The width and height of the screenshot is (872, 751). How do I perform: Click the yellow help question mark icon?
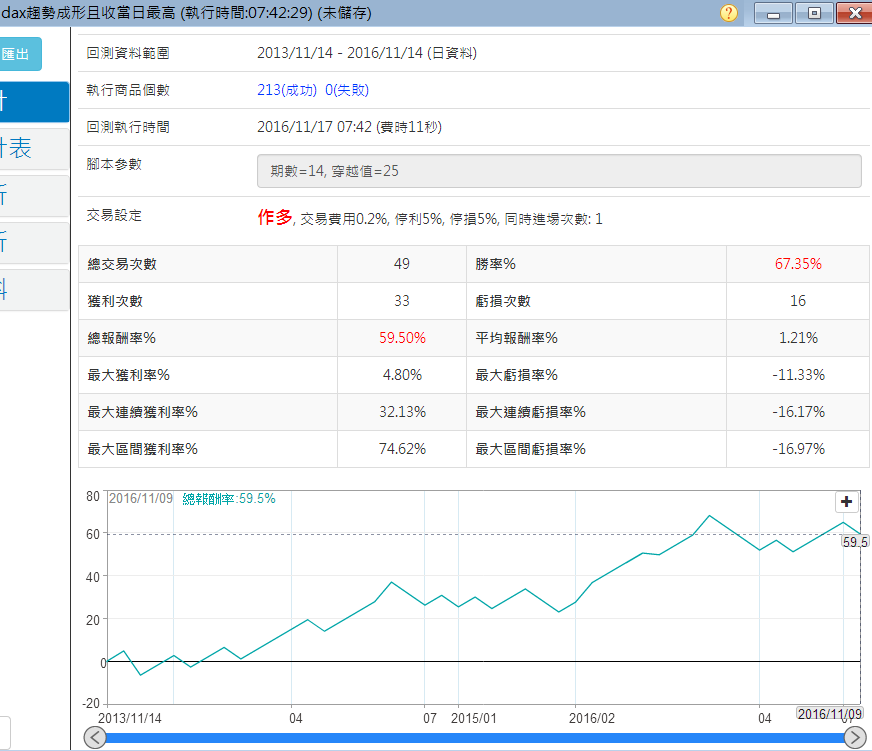click(x=729, y=13)
